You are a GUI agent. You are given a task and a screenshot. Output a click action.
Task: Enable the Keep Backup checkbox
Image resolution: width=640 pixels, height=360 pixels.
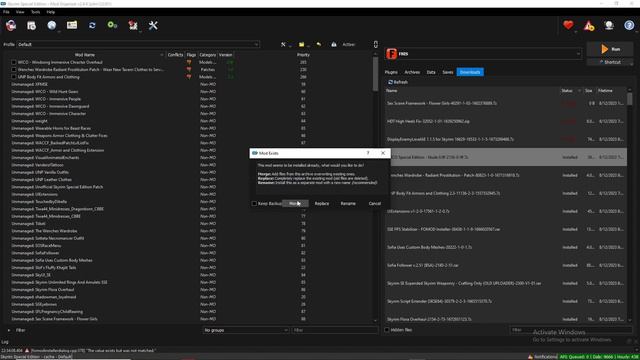click(254, 204)
